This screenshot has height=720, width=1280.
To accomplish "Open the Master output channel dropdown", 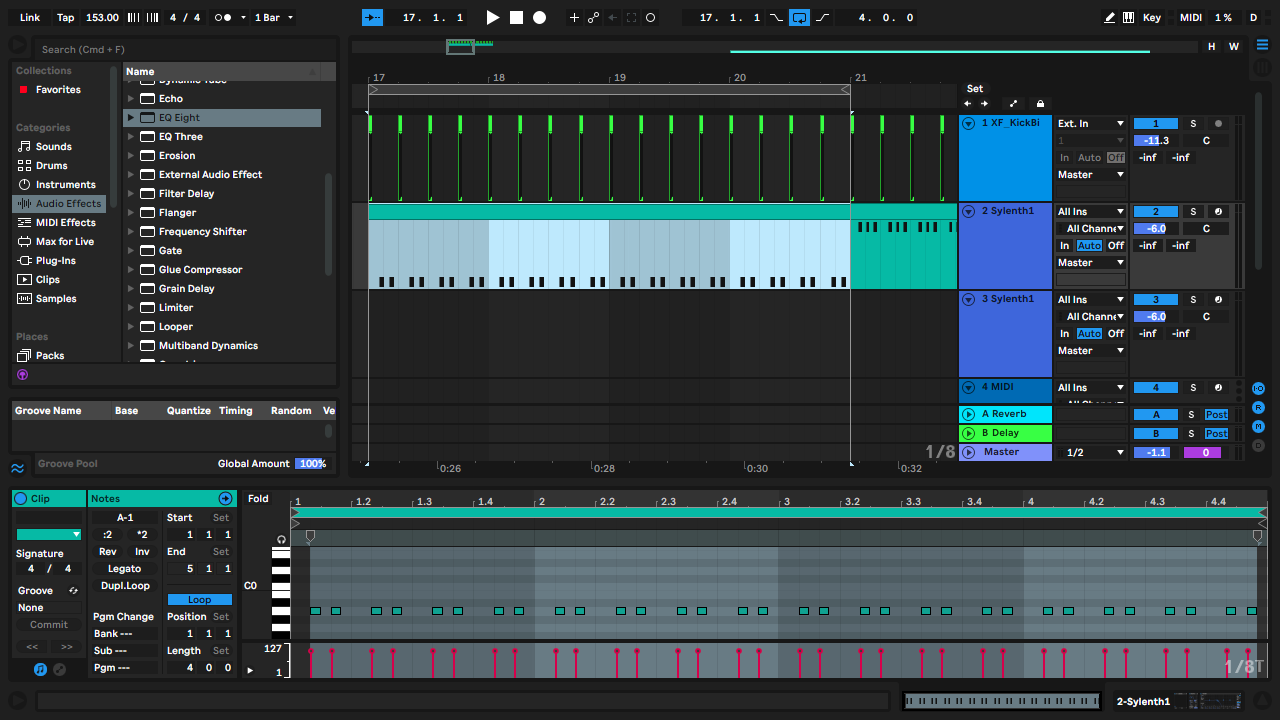I will [1090, 453].
